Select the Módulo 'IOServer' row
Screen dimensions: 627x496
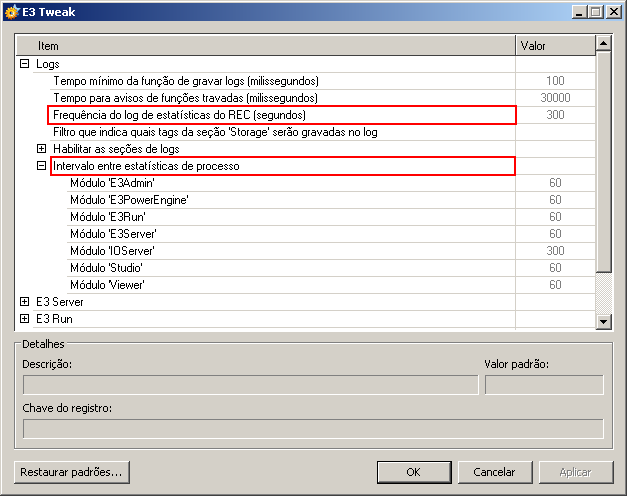click(112, 251)
